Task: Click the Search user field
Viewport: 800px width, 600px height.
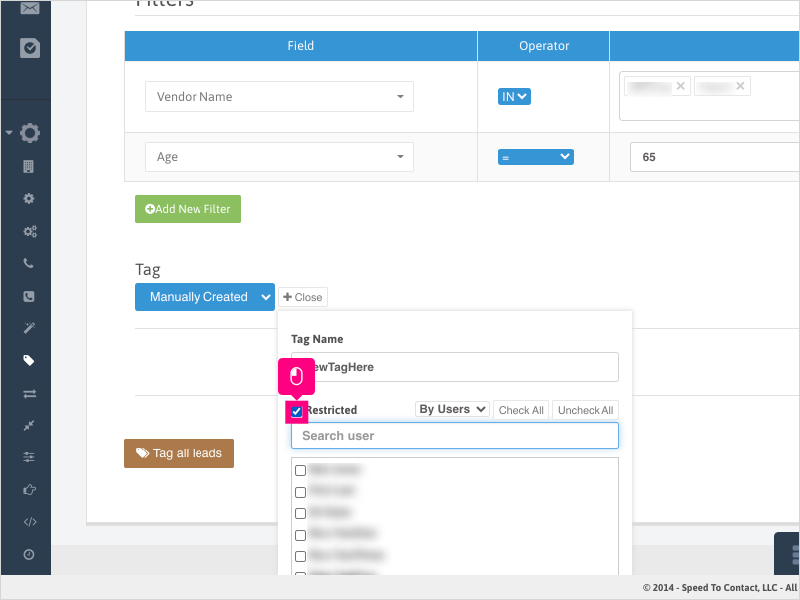Action: [455, 436]
